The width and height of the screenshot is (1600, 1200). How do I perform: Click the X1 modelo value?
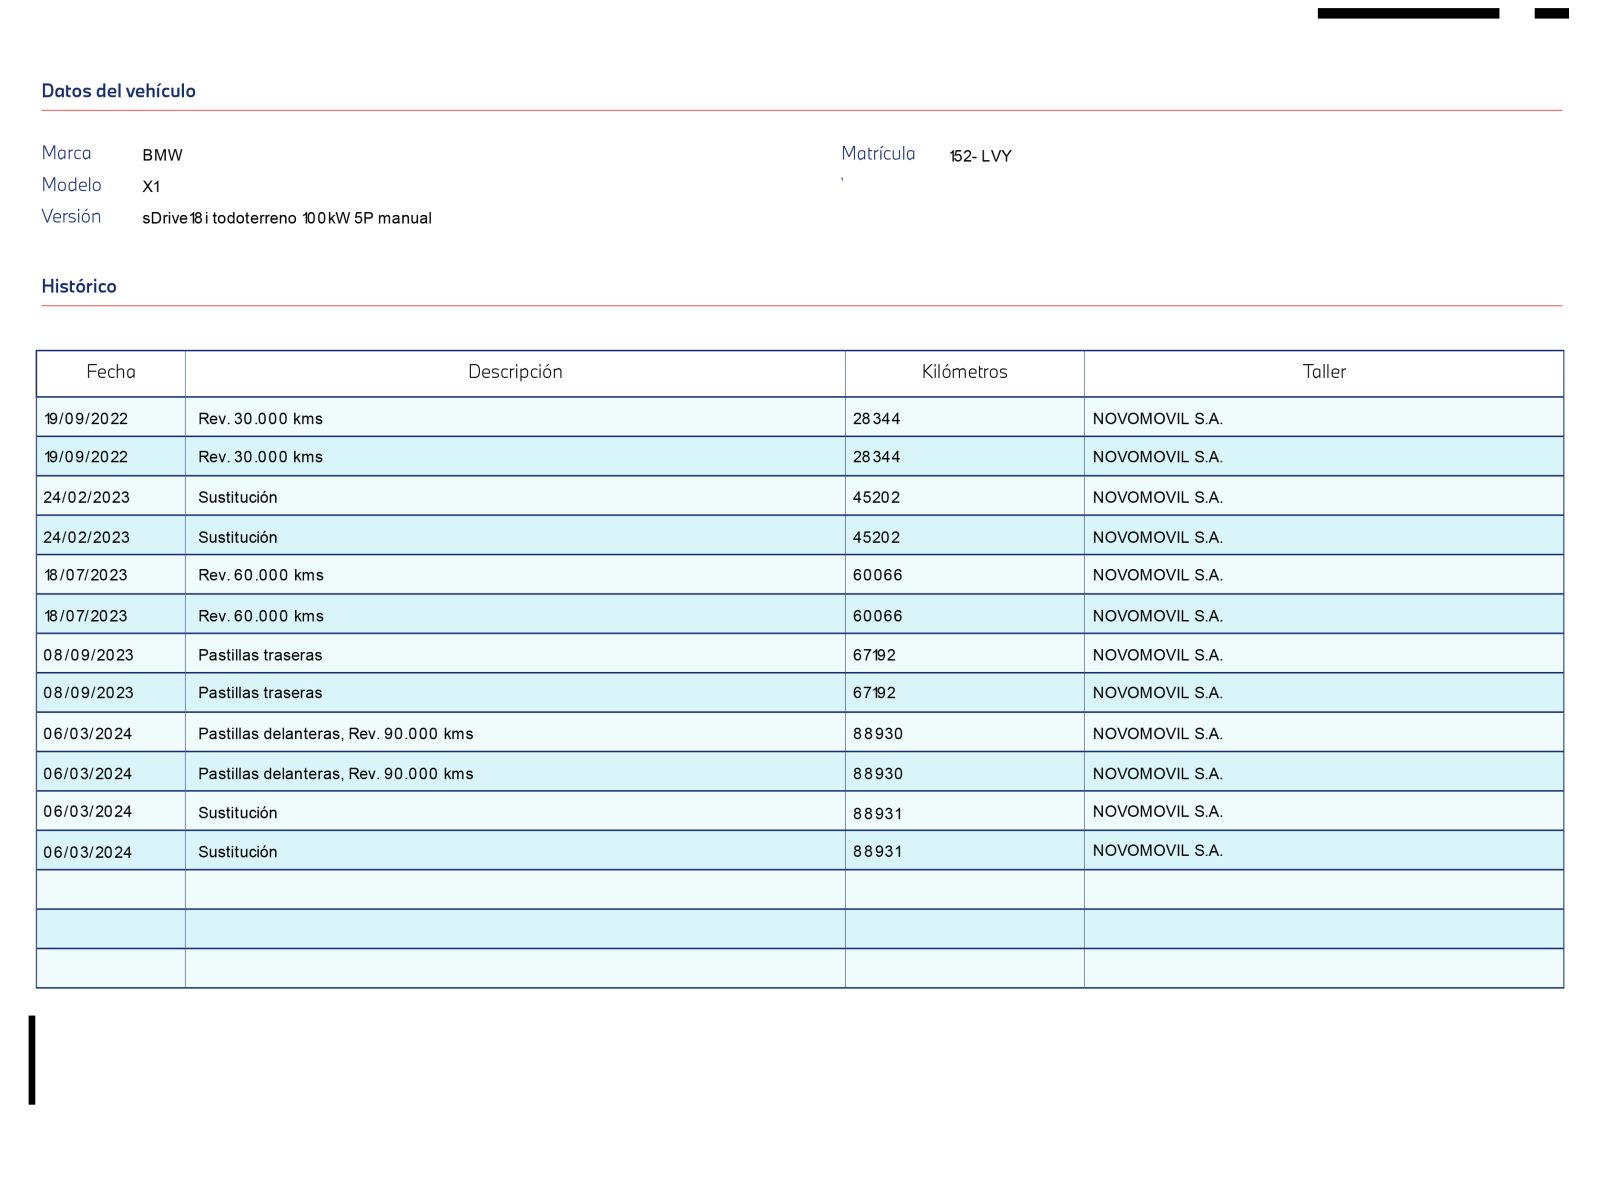click(x=151, y=187)
